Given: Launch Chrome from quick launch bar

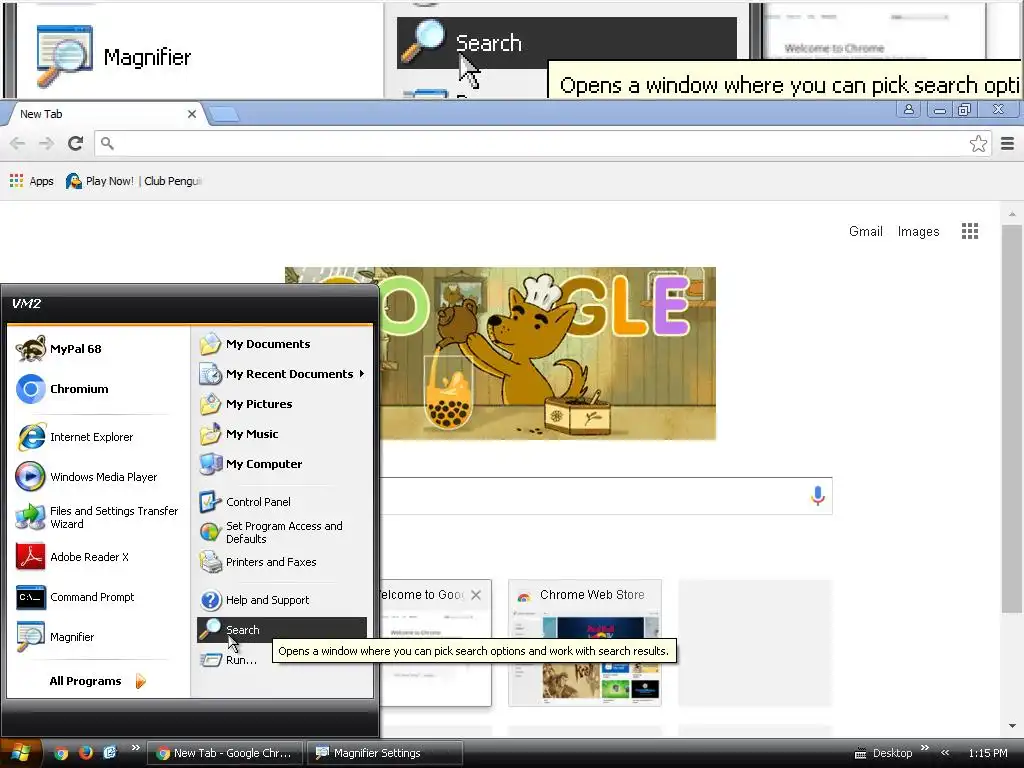Looking at the screenshot, I should [61, 753].
